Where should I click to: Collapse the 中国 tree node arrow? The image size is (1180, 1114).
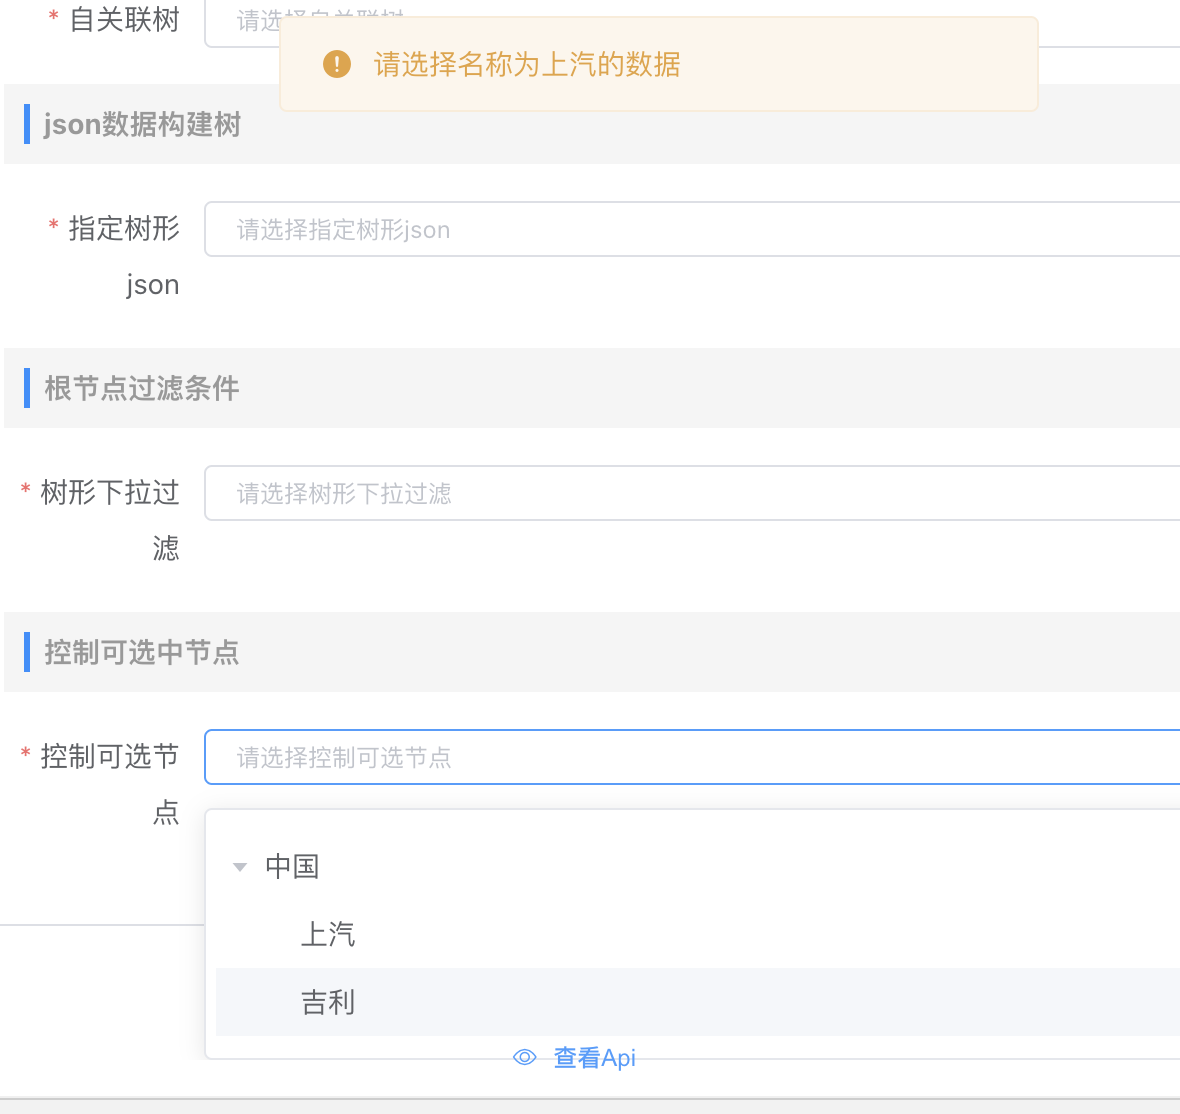point(240,867)
